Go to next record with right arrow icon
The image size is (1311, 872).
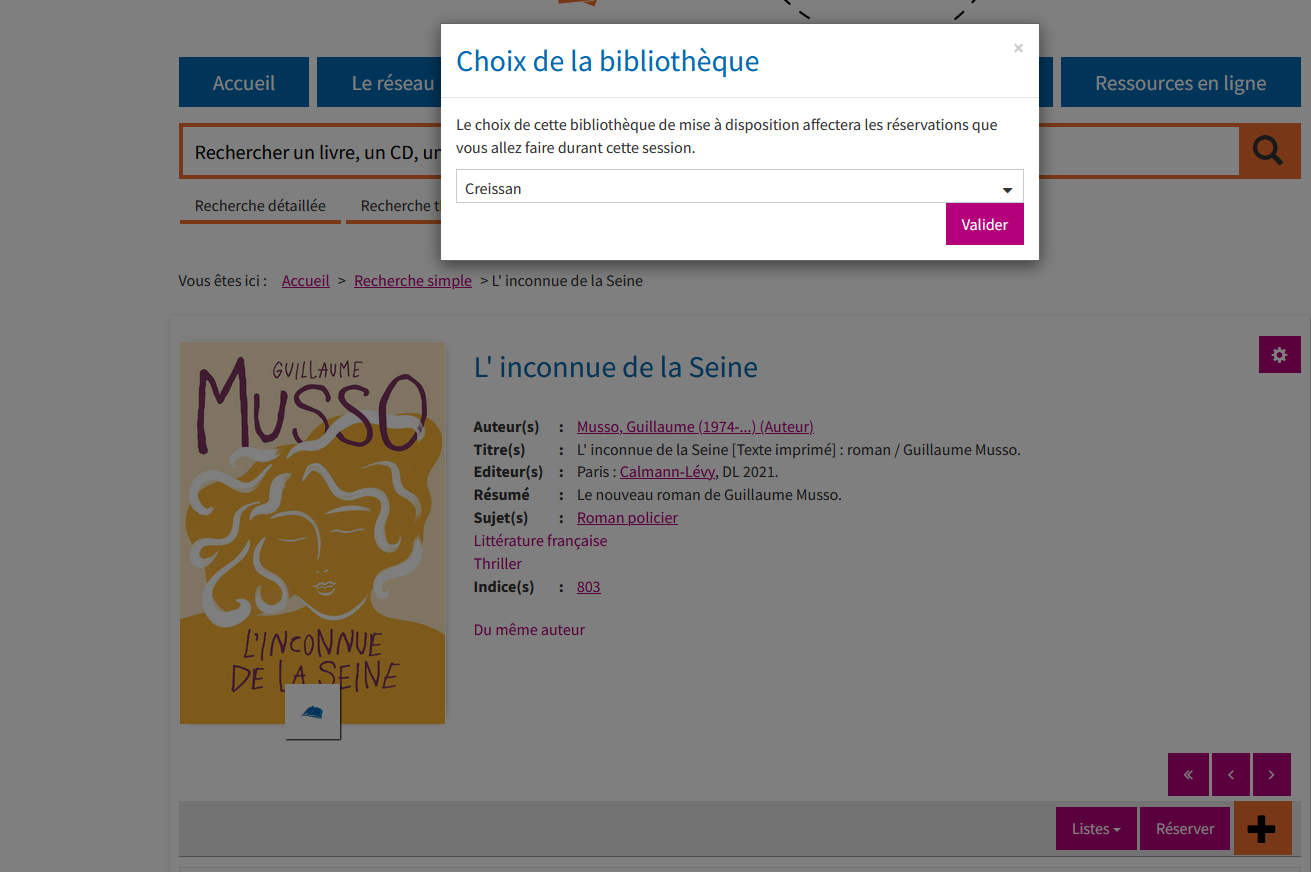(1271, 774)
